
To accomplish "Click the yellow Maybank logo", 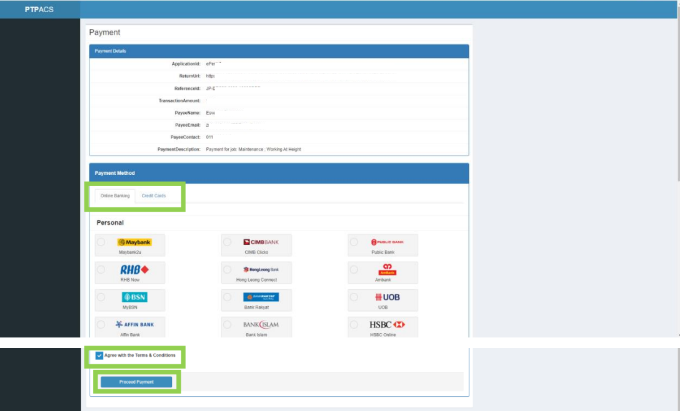I will 134,242.
